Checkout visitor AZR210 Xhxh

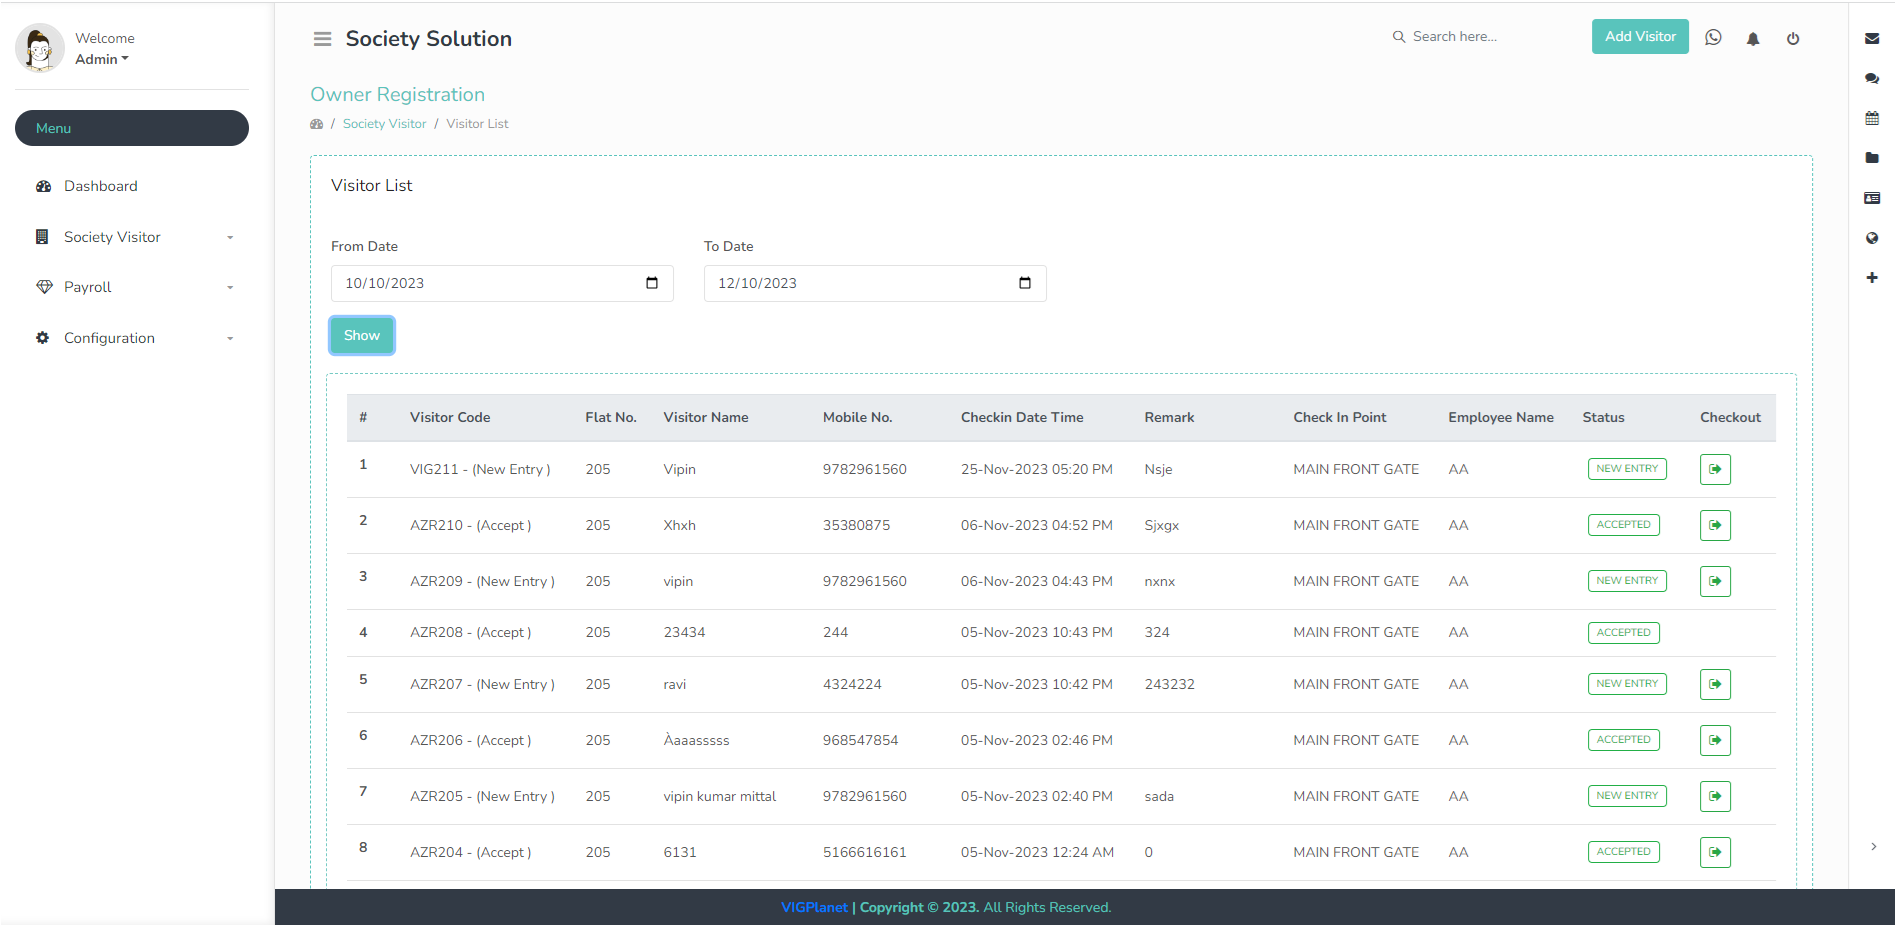pos(1715,525)
